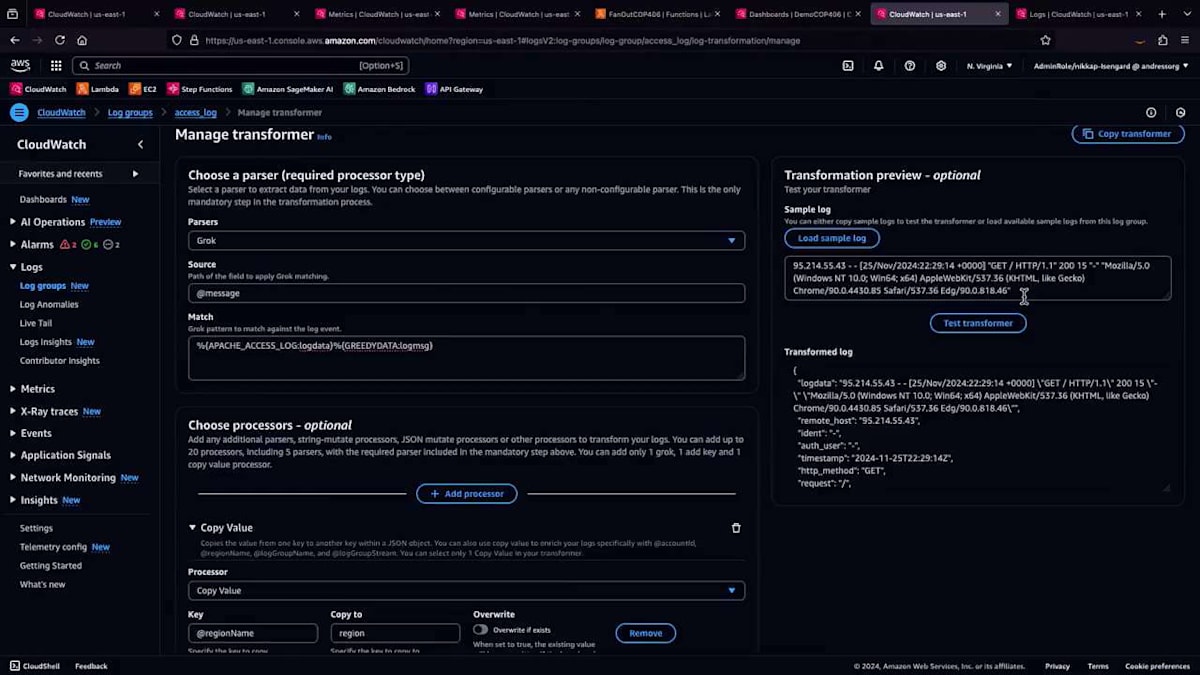Collapse the Copy Value section
The image size is (1200, 675).
(x=193, y=528)
